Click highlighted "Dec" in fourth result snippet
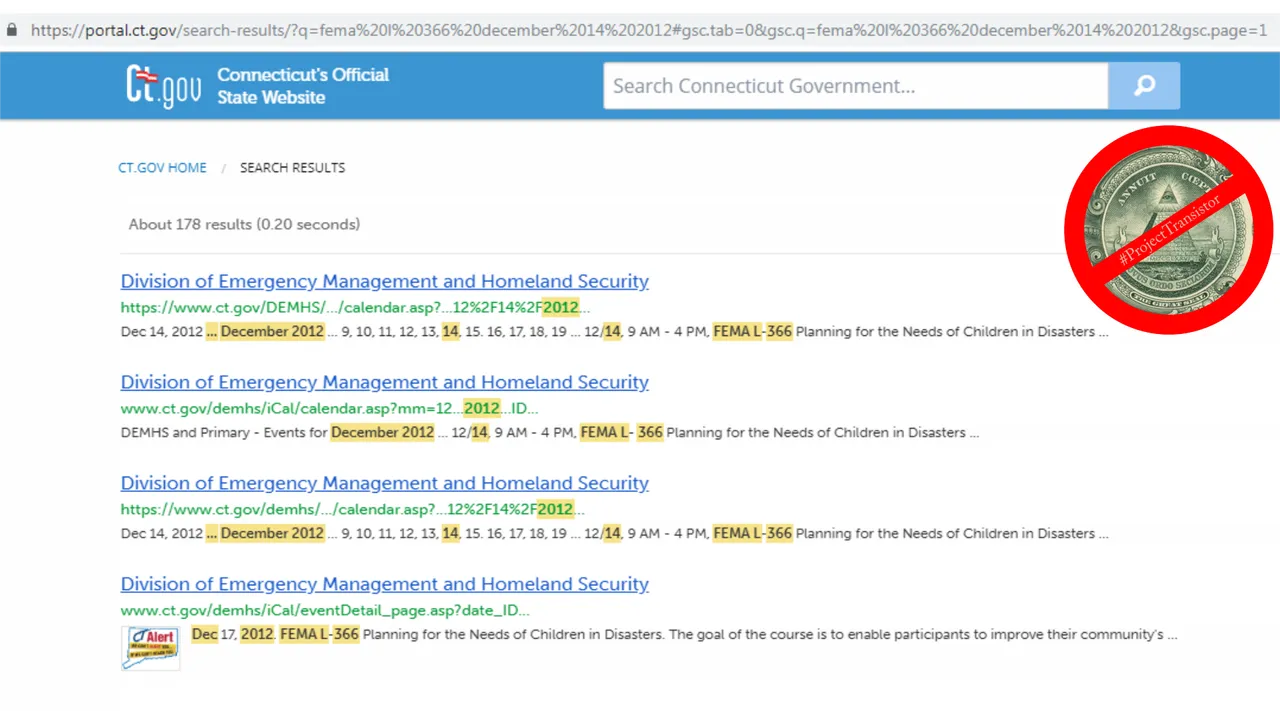Viewport: 1280px width, 720px height. tap(205, 635)
